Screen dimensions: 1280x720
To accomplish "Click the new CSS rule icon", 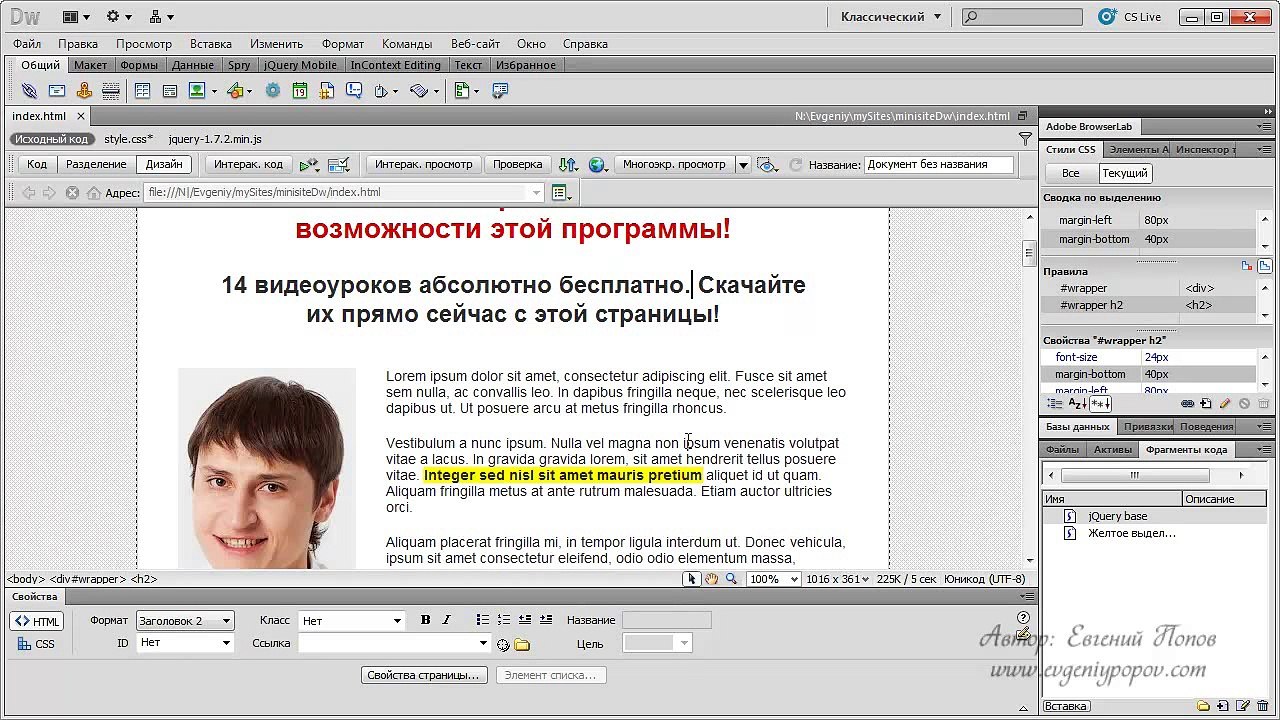I will pyautogui.click(x=1206, y=404).
